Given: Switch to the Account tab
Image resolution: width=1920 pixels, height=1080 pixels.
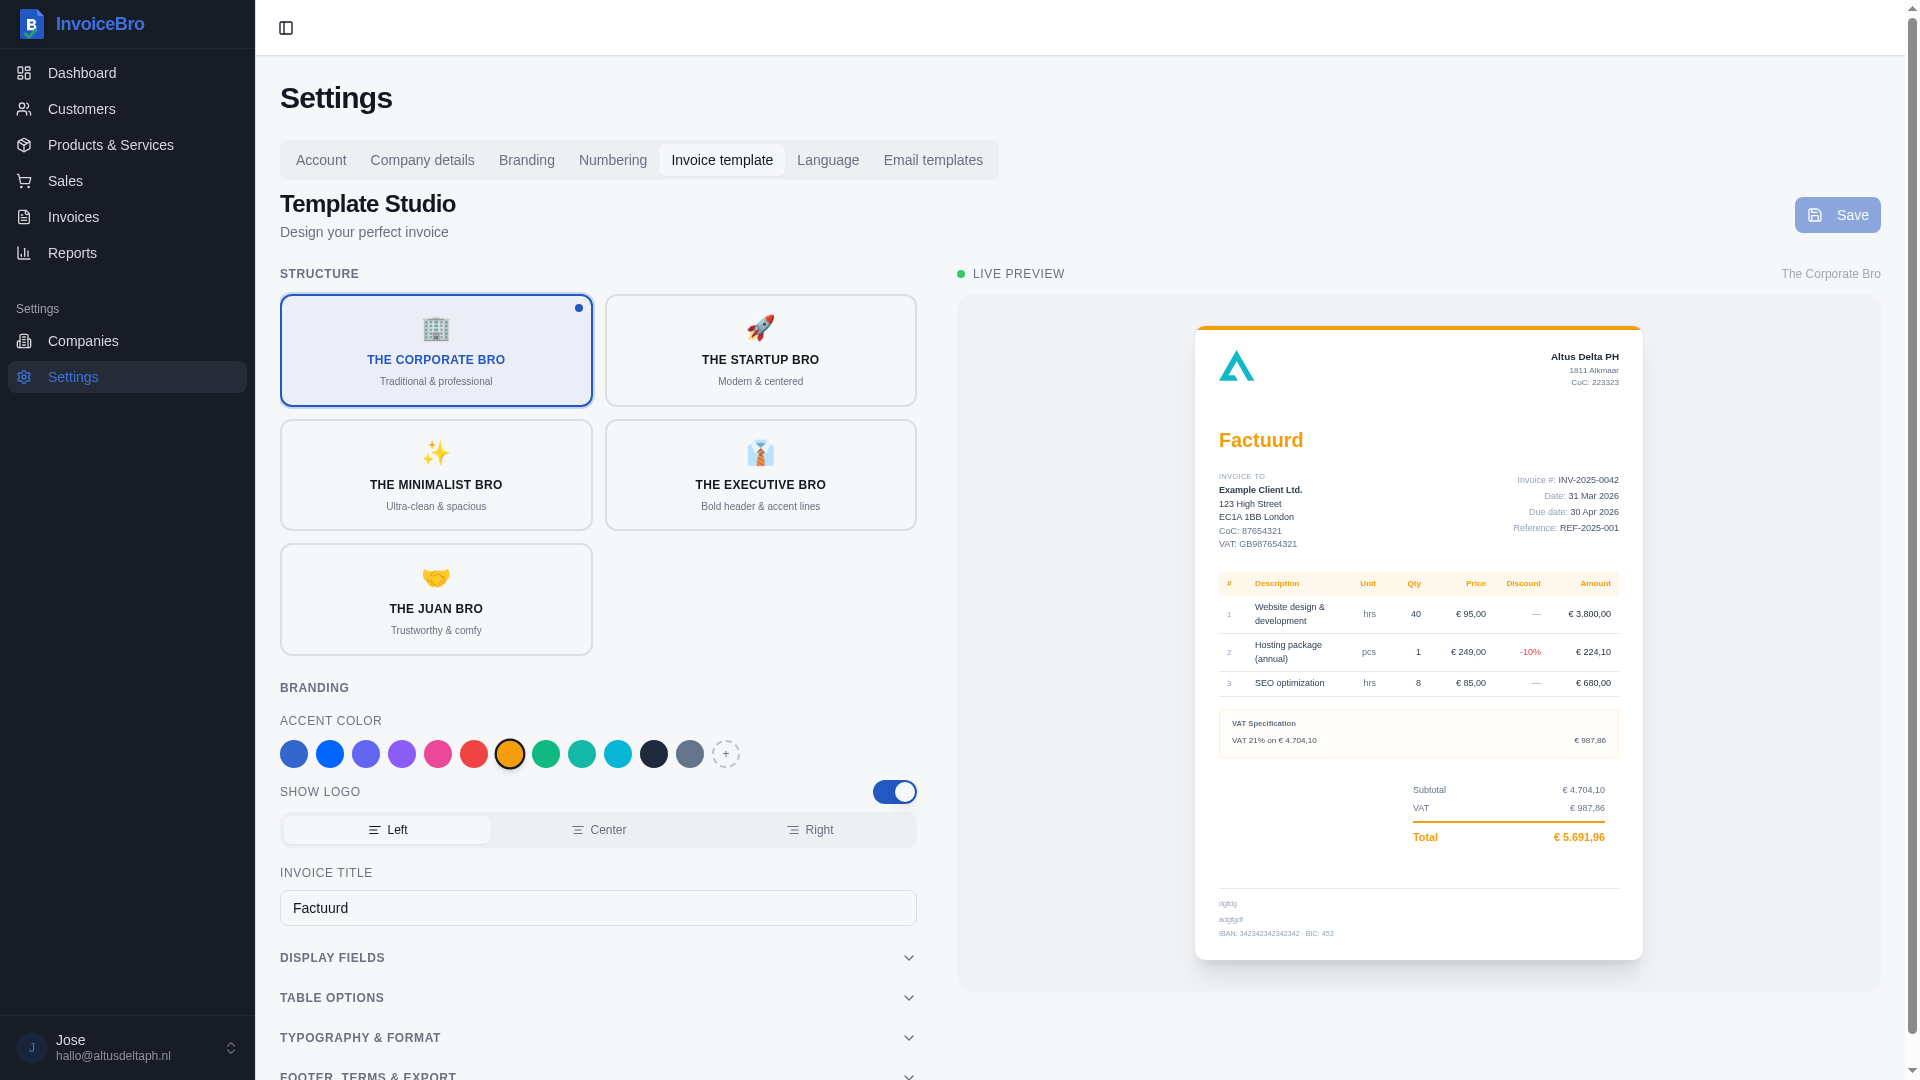Looking at the screenshot, I should [321, 160].
